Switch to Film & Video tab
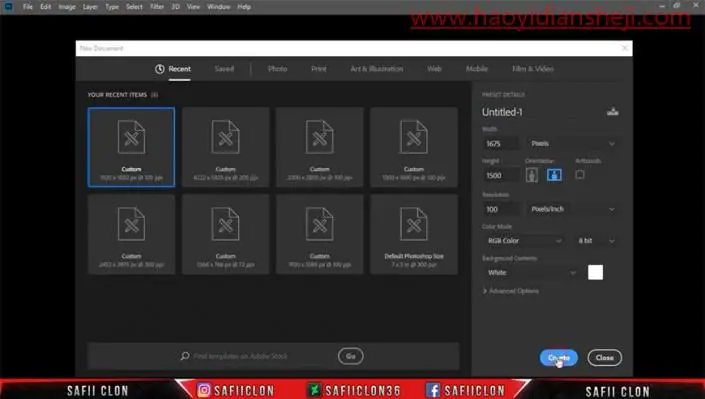This screenshot has width=705, height=399. 532,69
